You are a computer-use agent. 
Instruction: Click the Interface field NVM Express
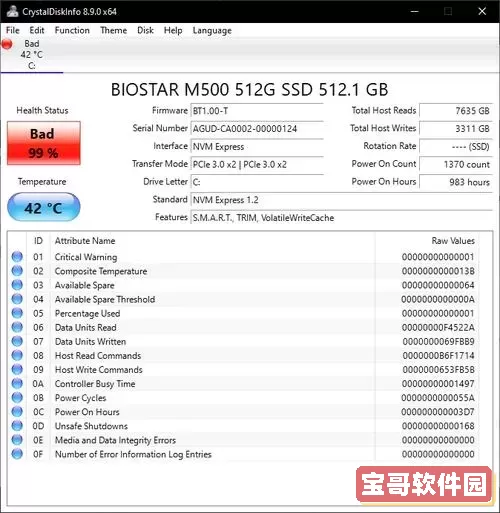click(x=257, y=146)
